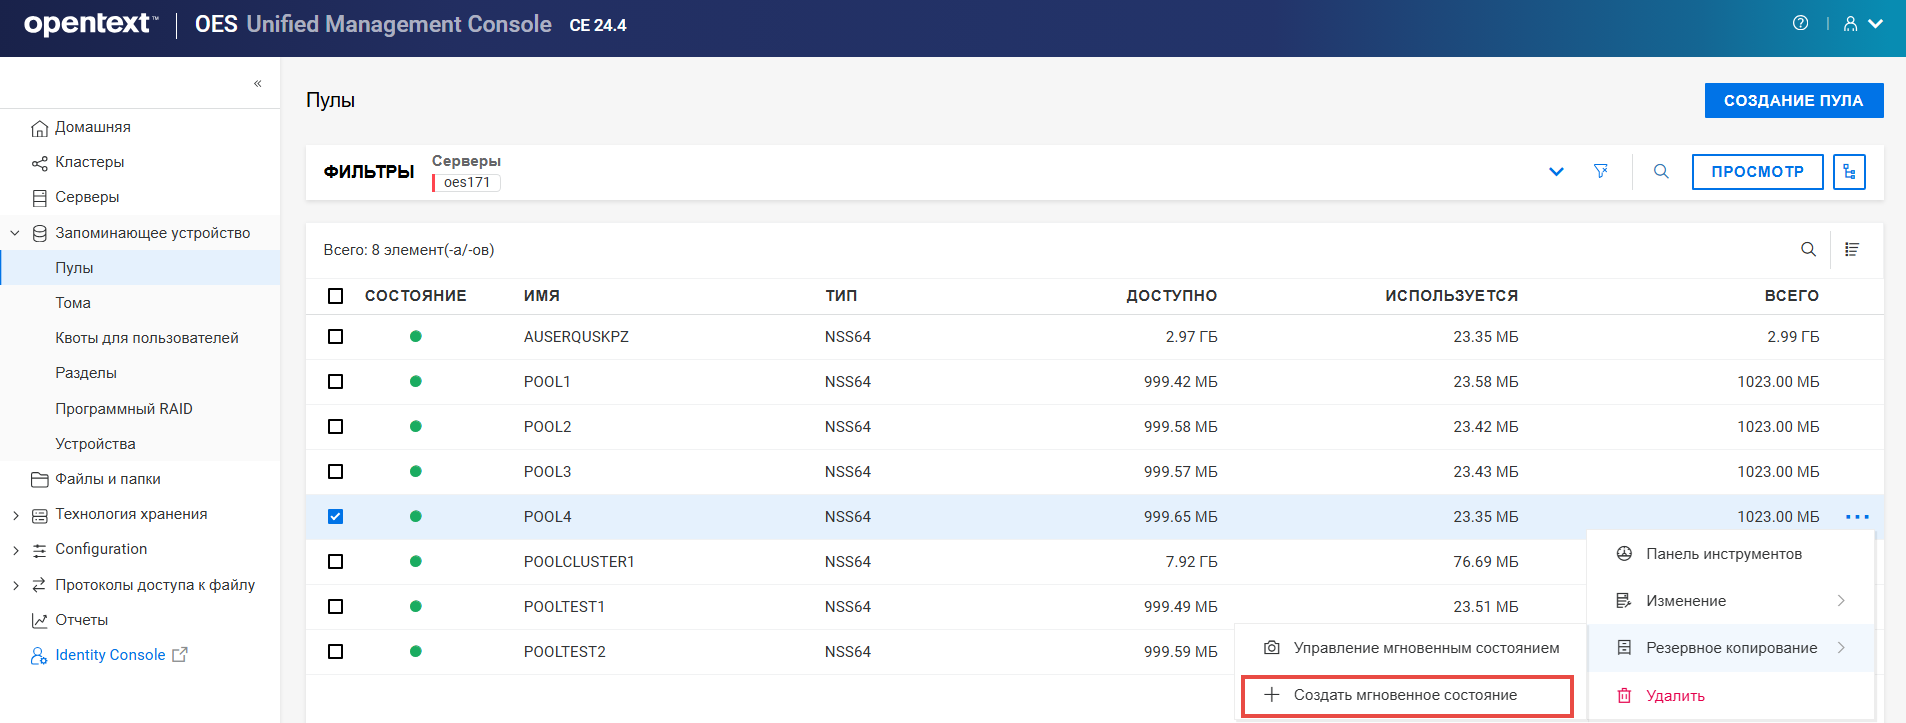The width and height of the screenshot is (1906, 723).
Task: Click search icon in the filters bar
Action: coord(1661,172)
